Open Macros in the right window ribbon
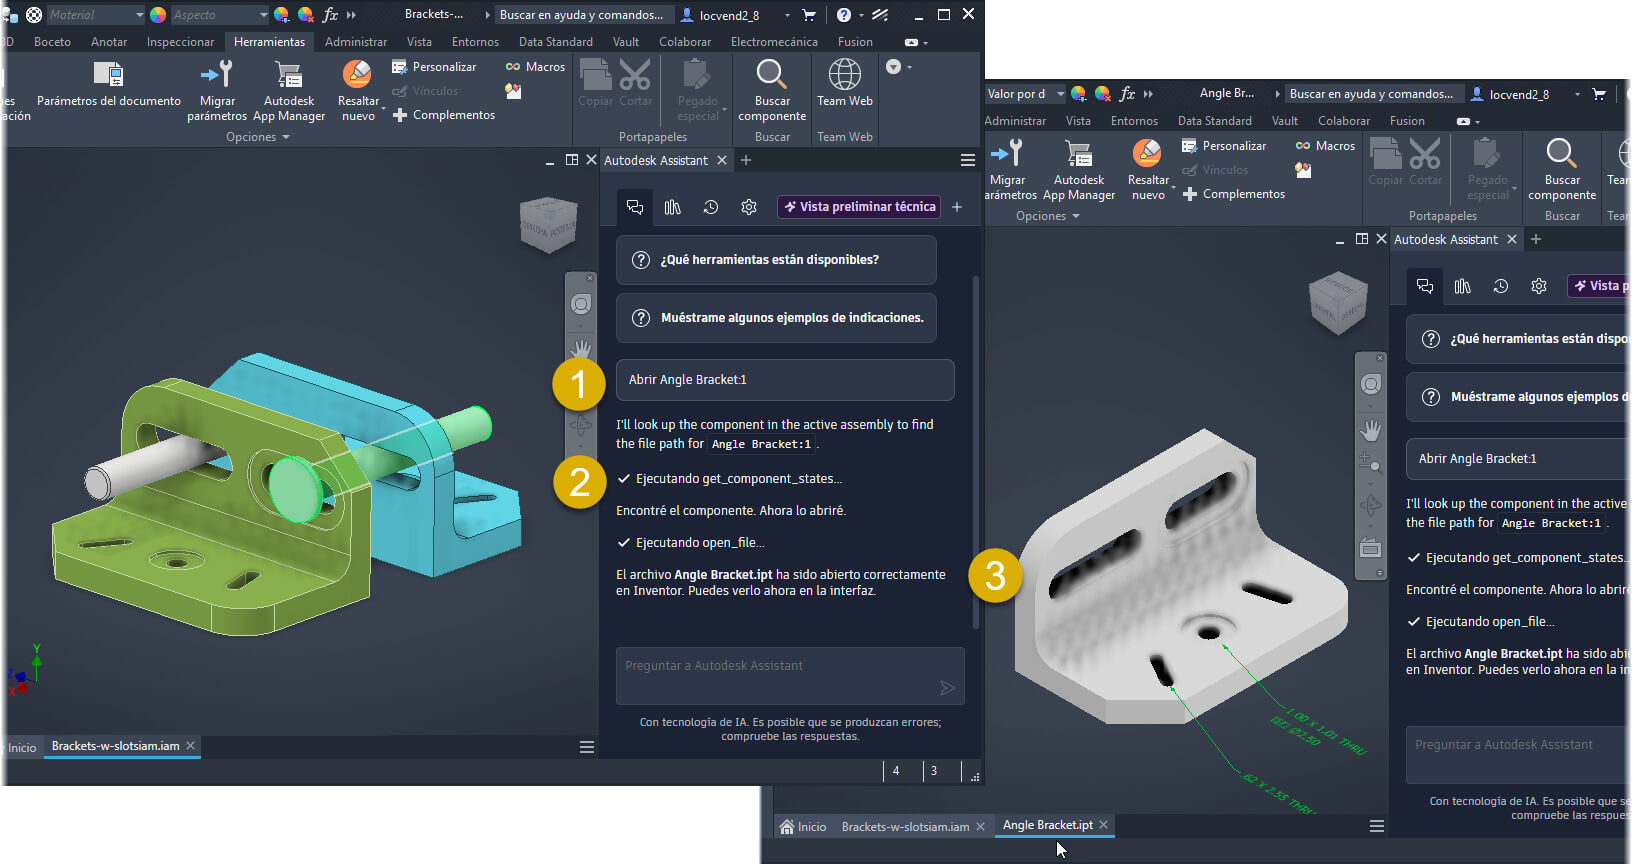1632x864 pixels. 1326,146
